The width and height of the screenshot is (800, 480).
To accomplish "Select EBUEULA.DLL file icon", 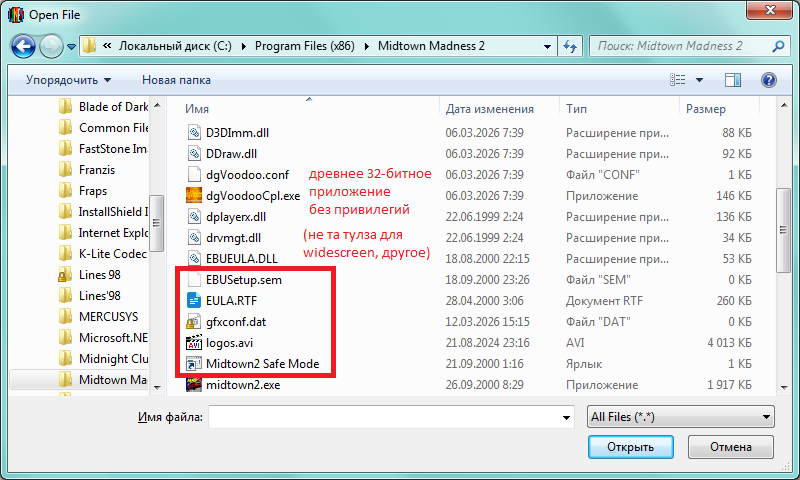I will click(x=194, y=259).
